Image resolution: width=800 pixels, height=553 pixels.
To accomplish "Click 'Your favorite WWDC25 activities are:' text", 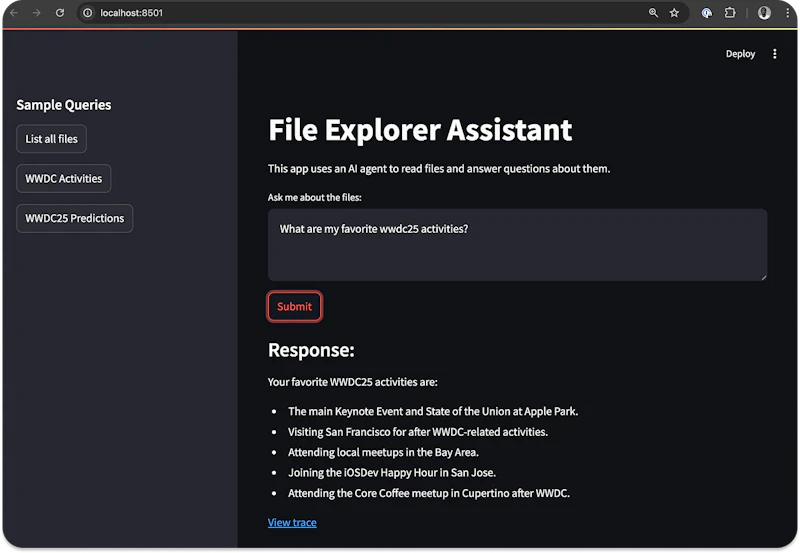I will (x=353, y=382).
